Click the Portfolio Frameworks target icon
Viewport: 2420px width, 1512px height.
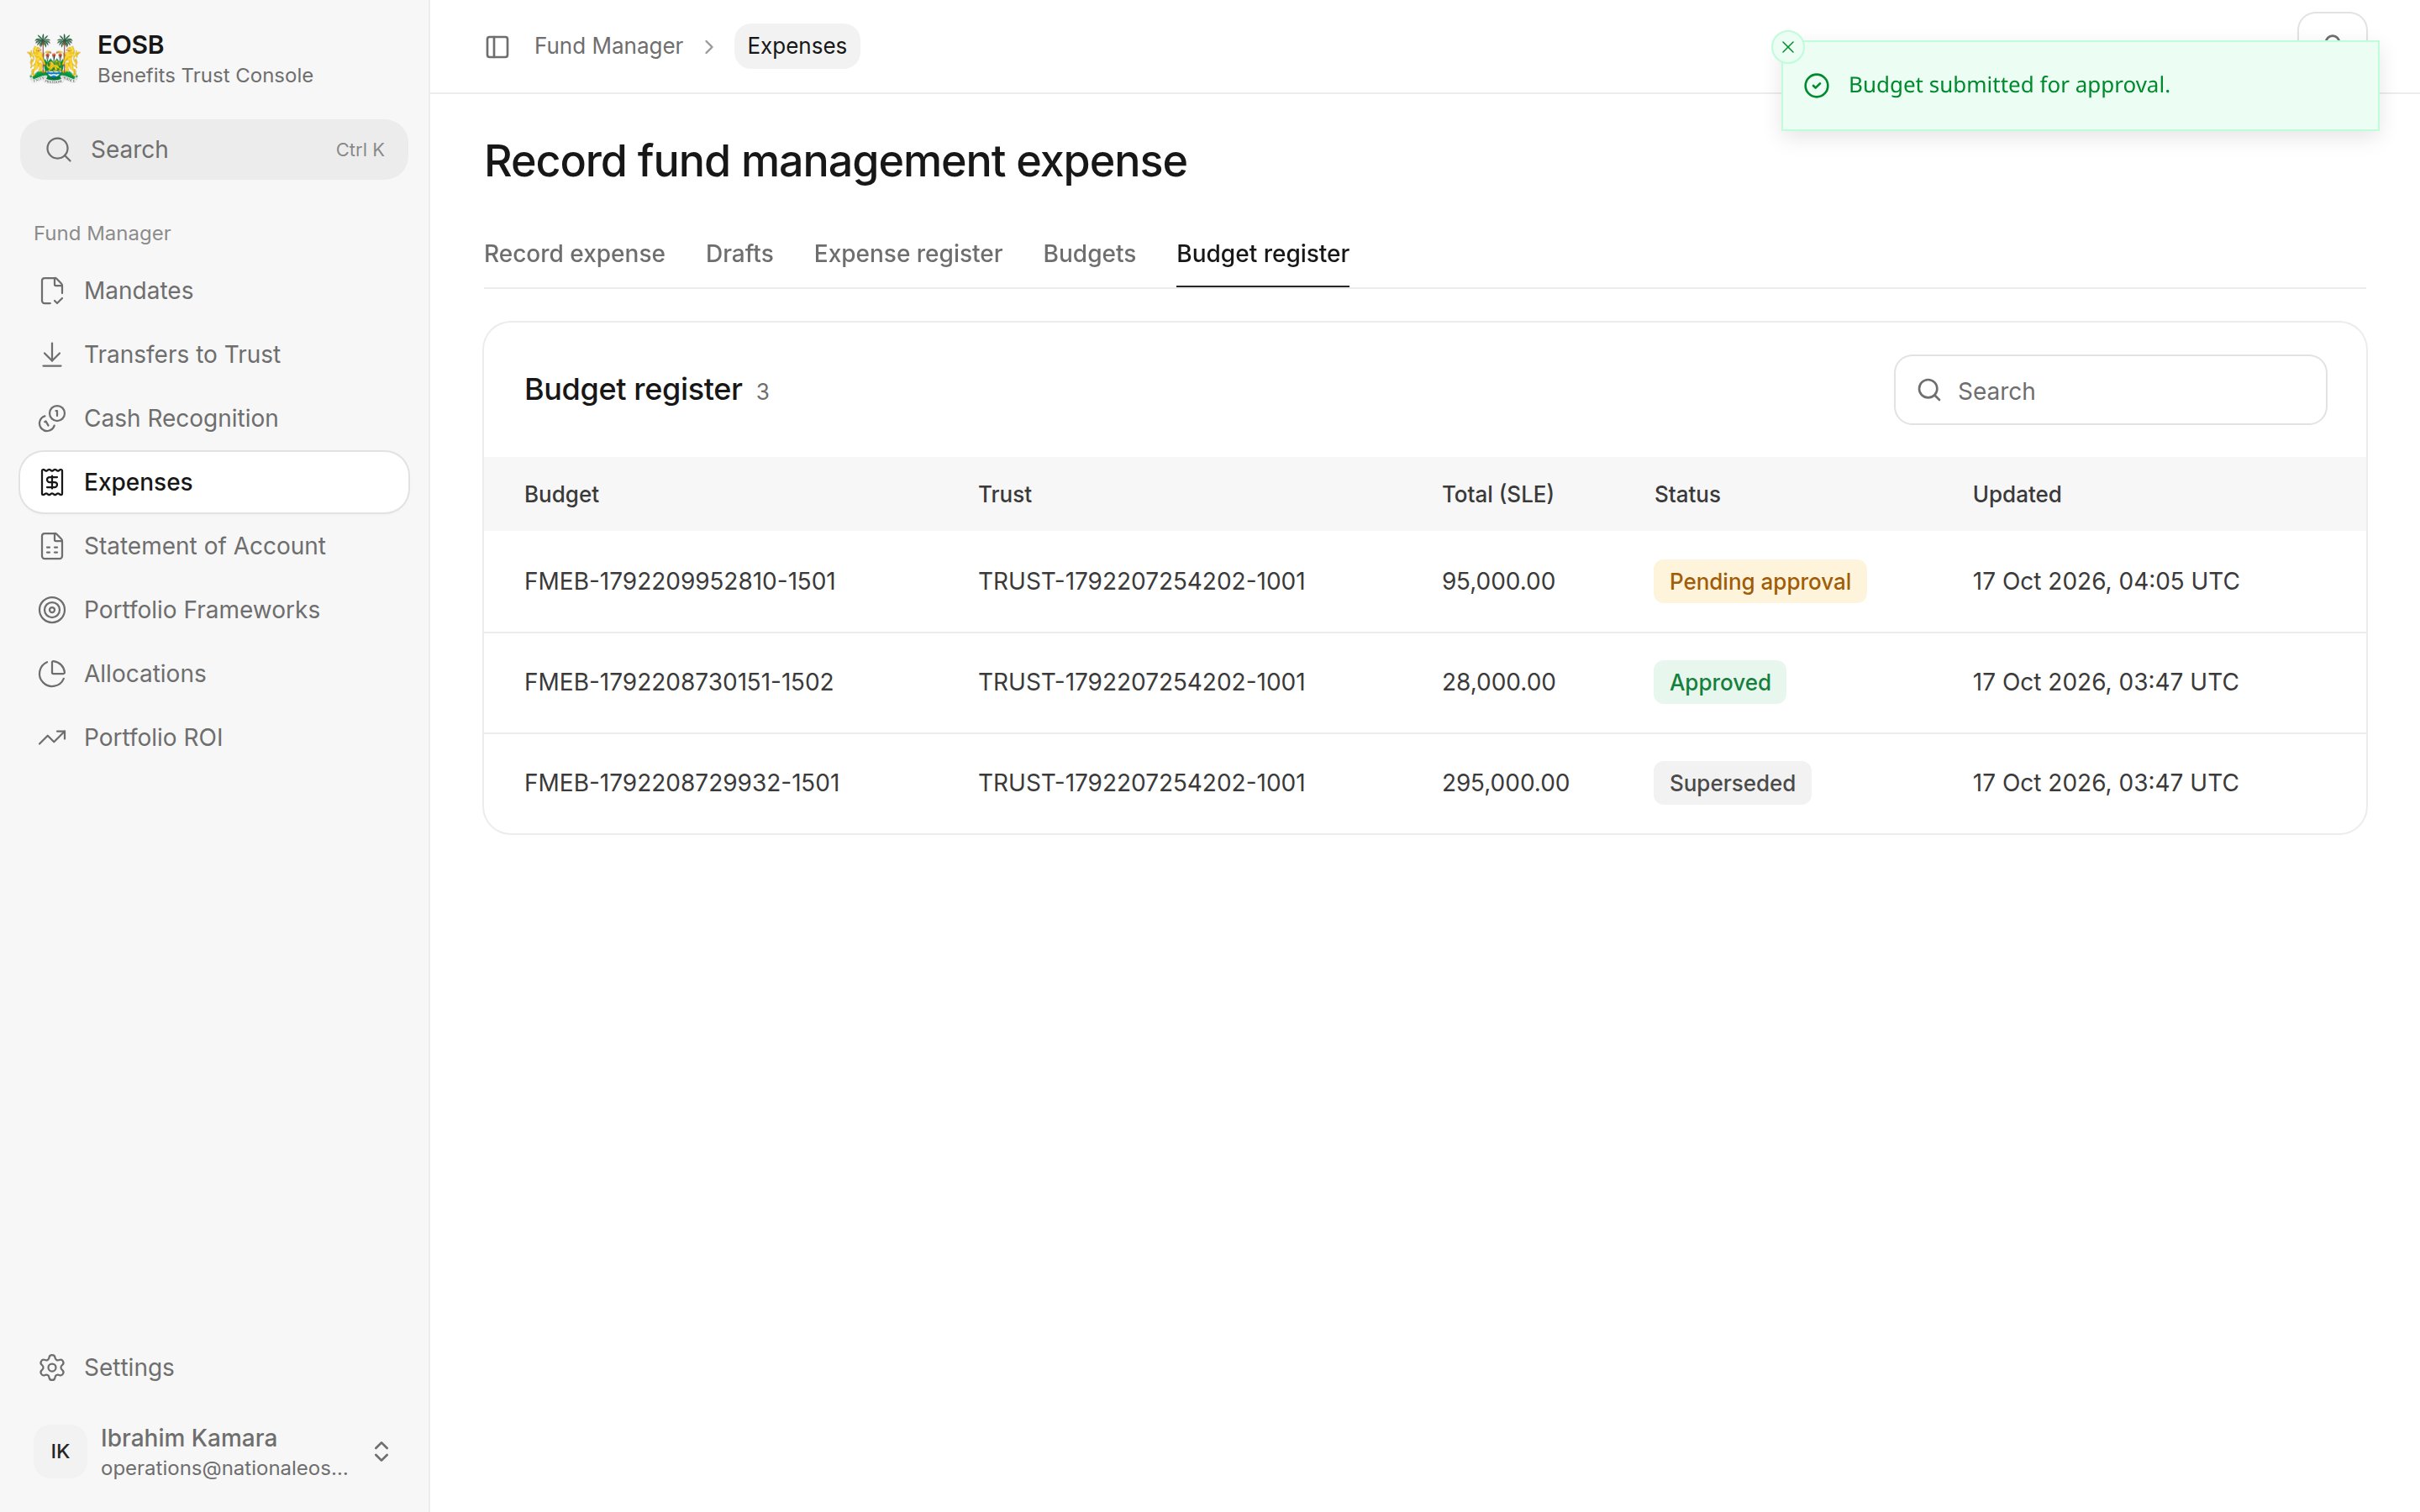click(52, 610)
